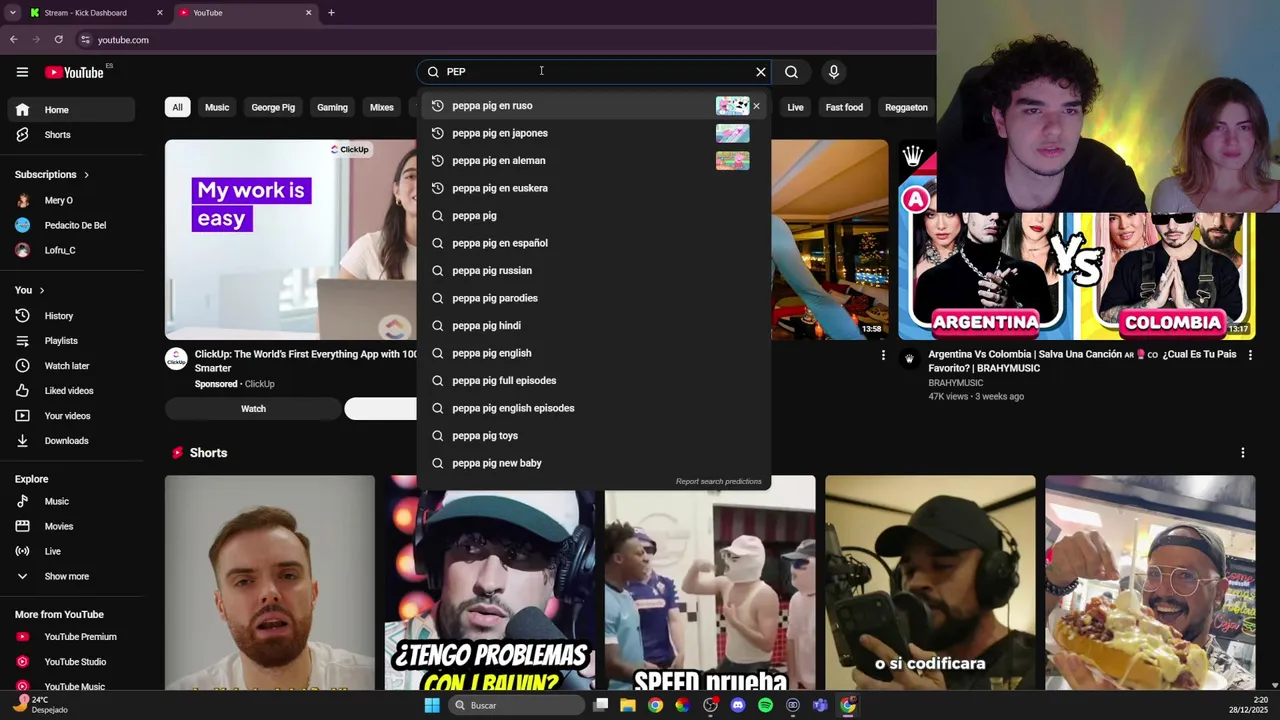Expand the Subscriptions section arrow
This screenshot has height=720, width=1280.
pos(86,175)
